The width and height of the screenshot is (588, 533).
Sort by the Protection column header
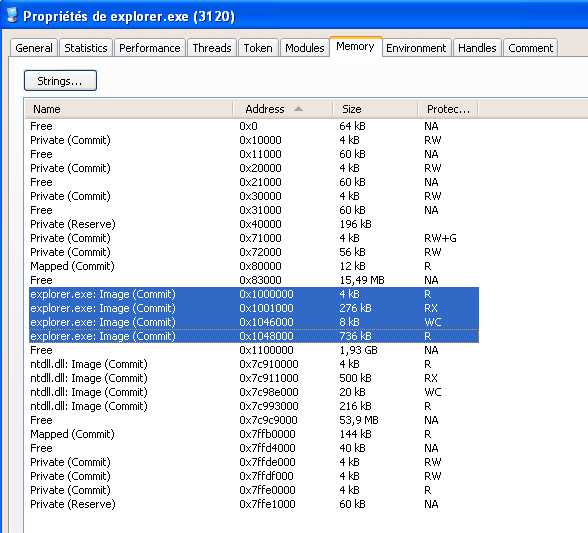(x=448, y=109)
